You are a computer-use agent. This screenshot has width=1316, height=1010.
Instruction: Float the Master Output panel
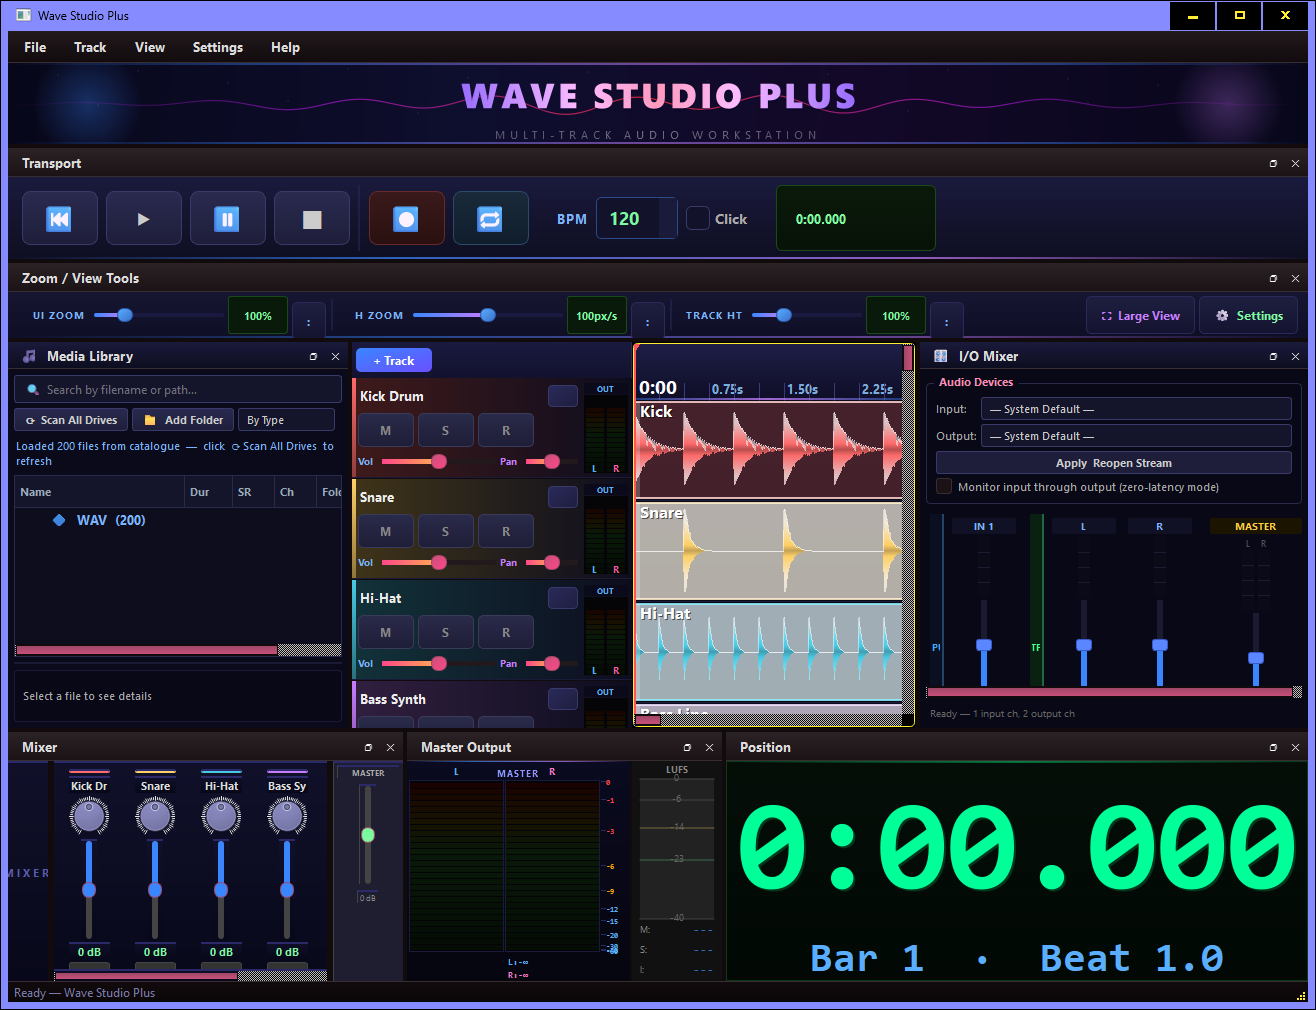pyautogui.click(x=687, y=747)
